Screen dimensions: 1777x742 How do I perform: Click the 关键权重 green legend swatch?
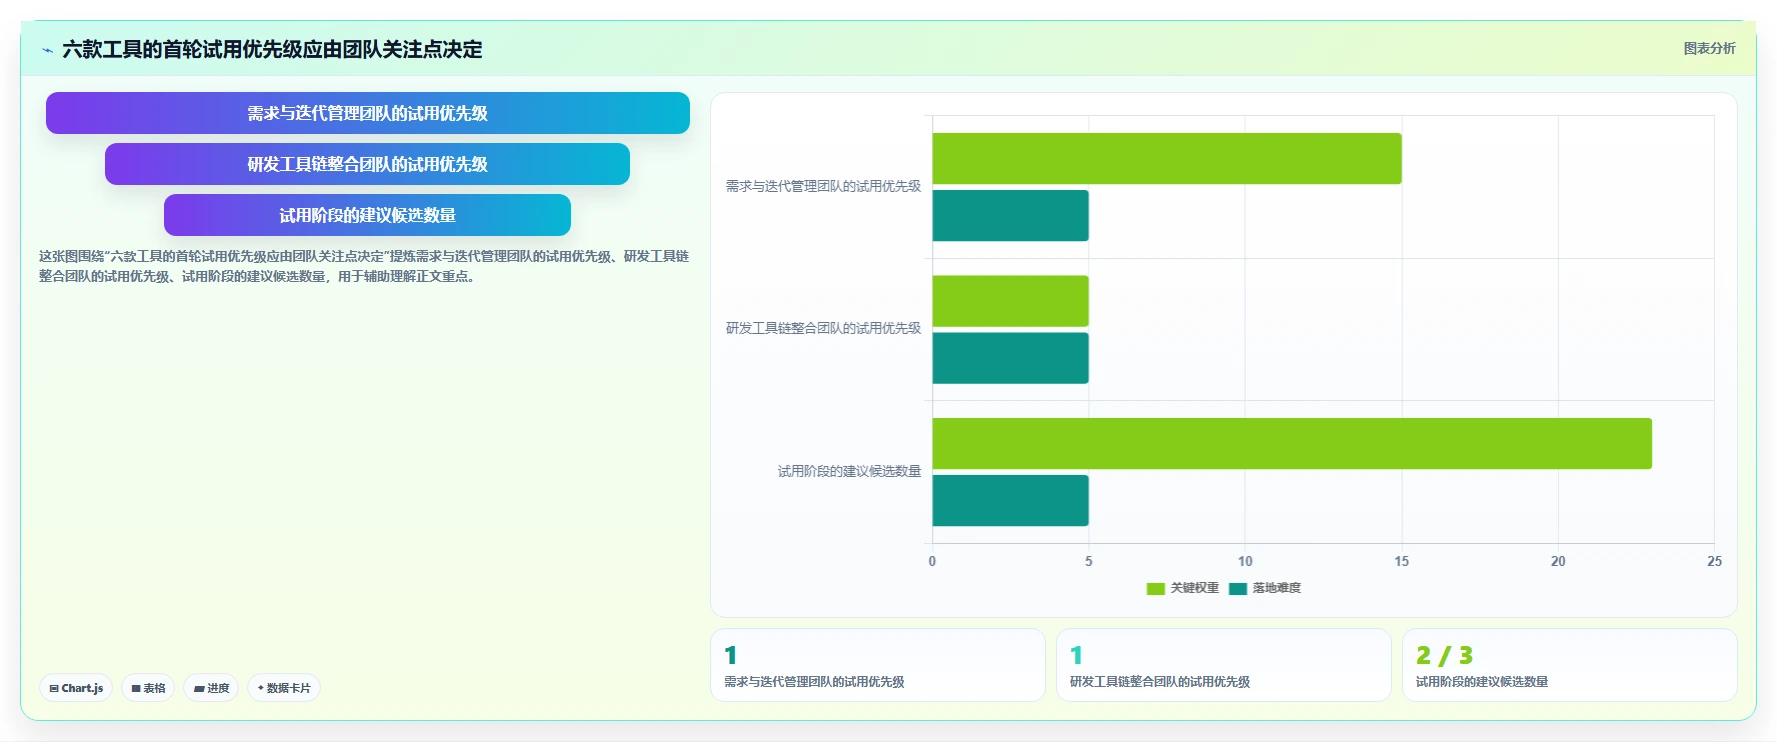[1156, 589]
